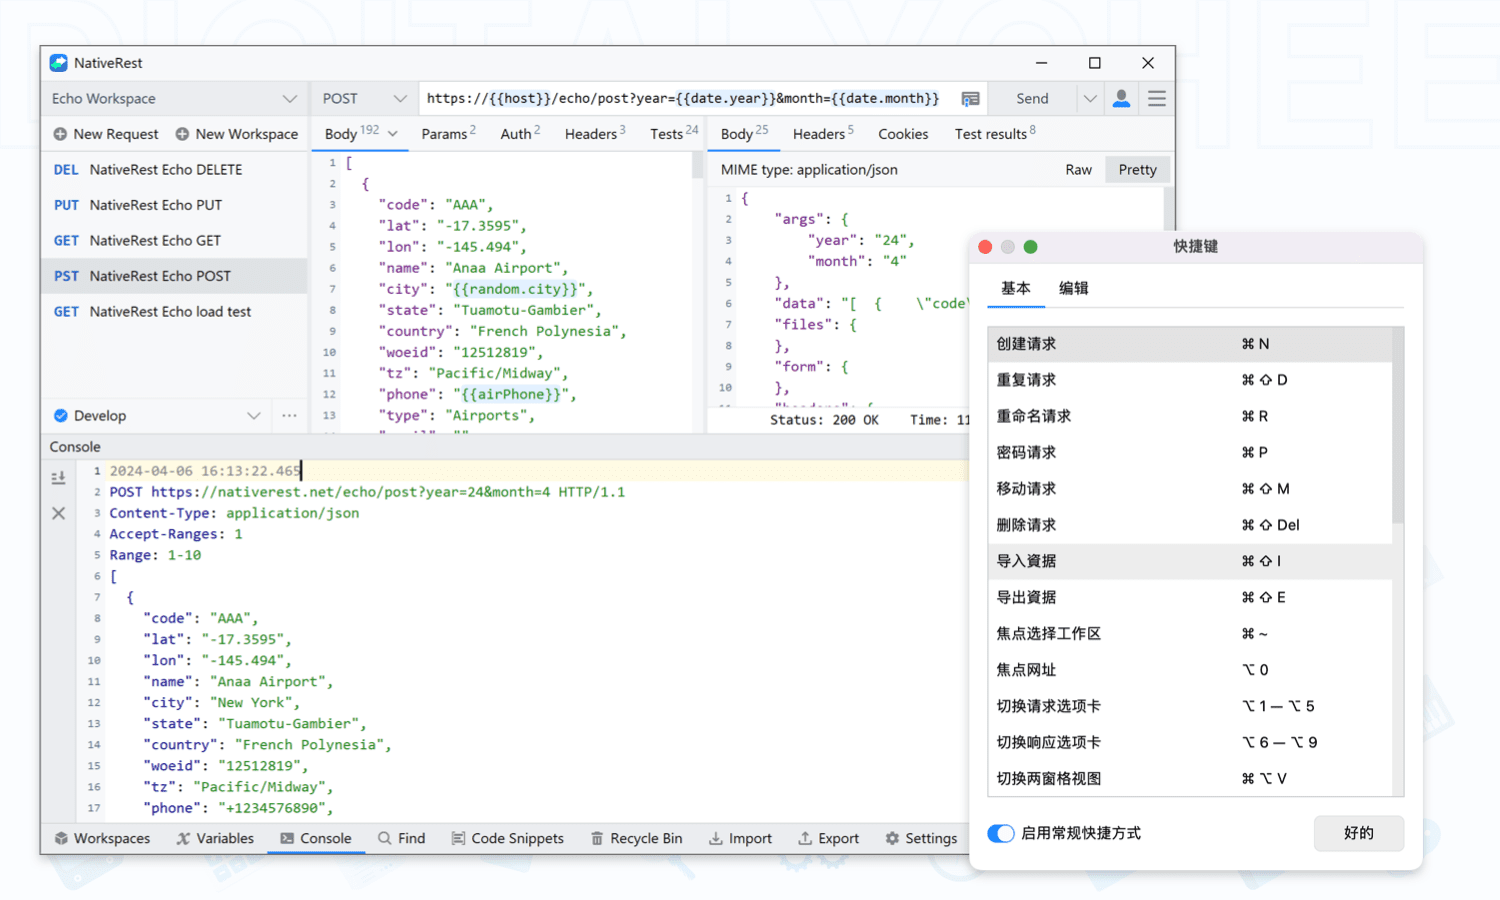The width and height of the screenshot is (1500, 900).
Task: Click the New Workspace plus icon
Action: [182, 134]
